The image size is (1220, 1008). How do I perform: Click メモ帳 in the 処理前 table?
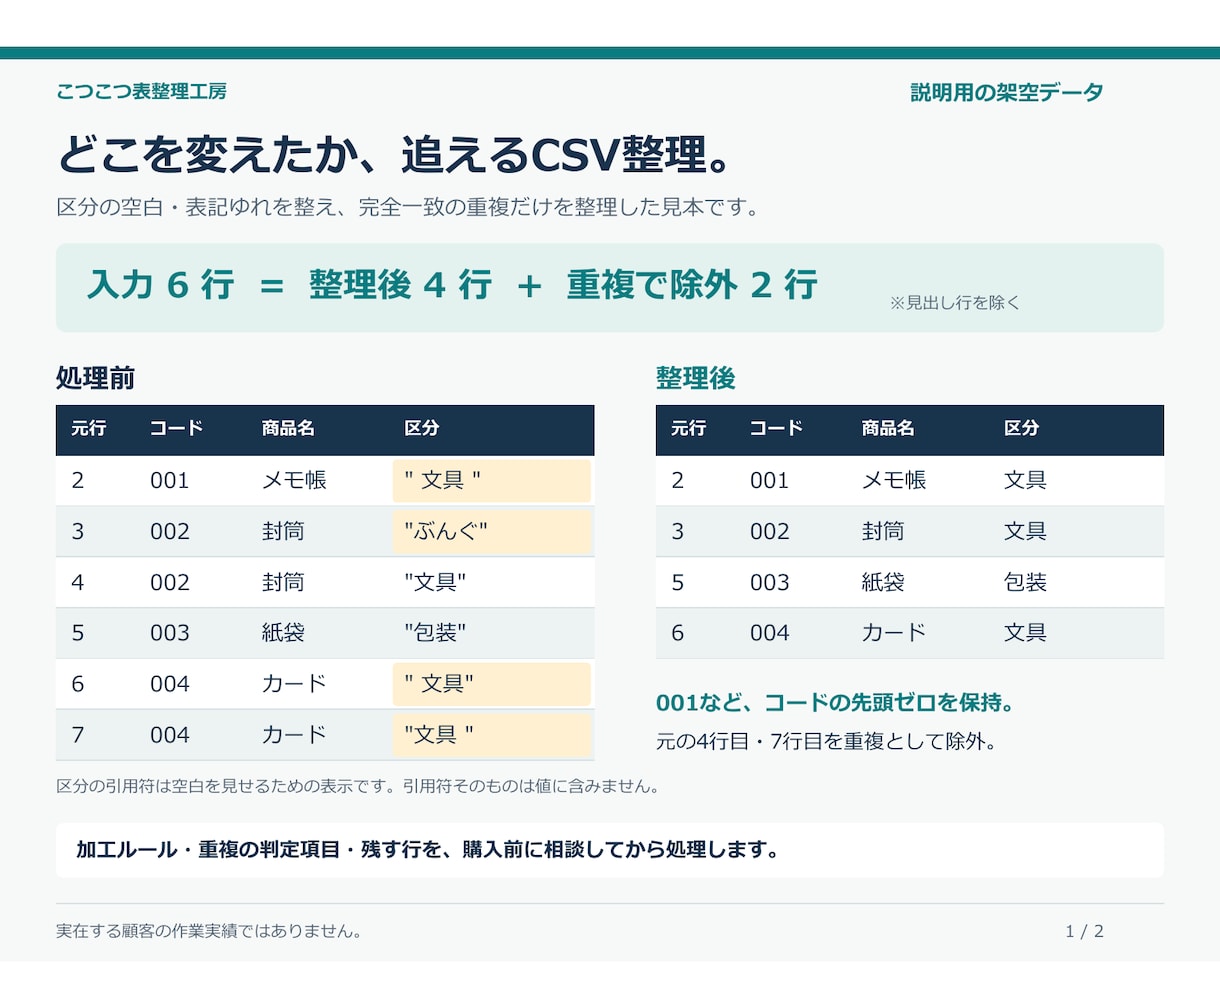tap(294, 480)
